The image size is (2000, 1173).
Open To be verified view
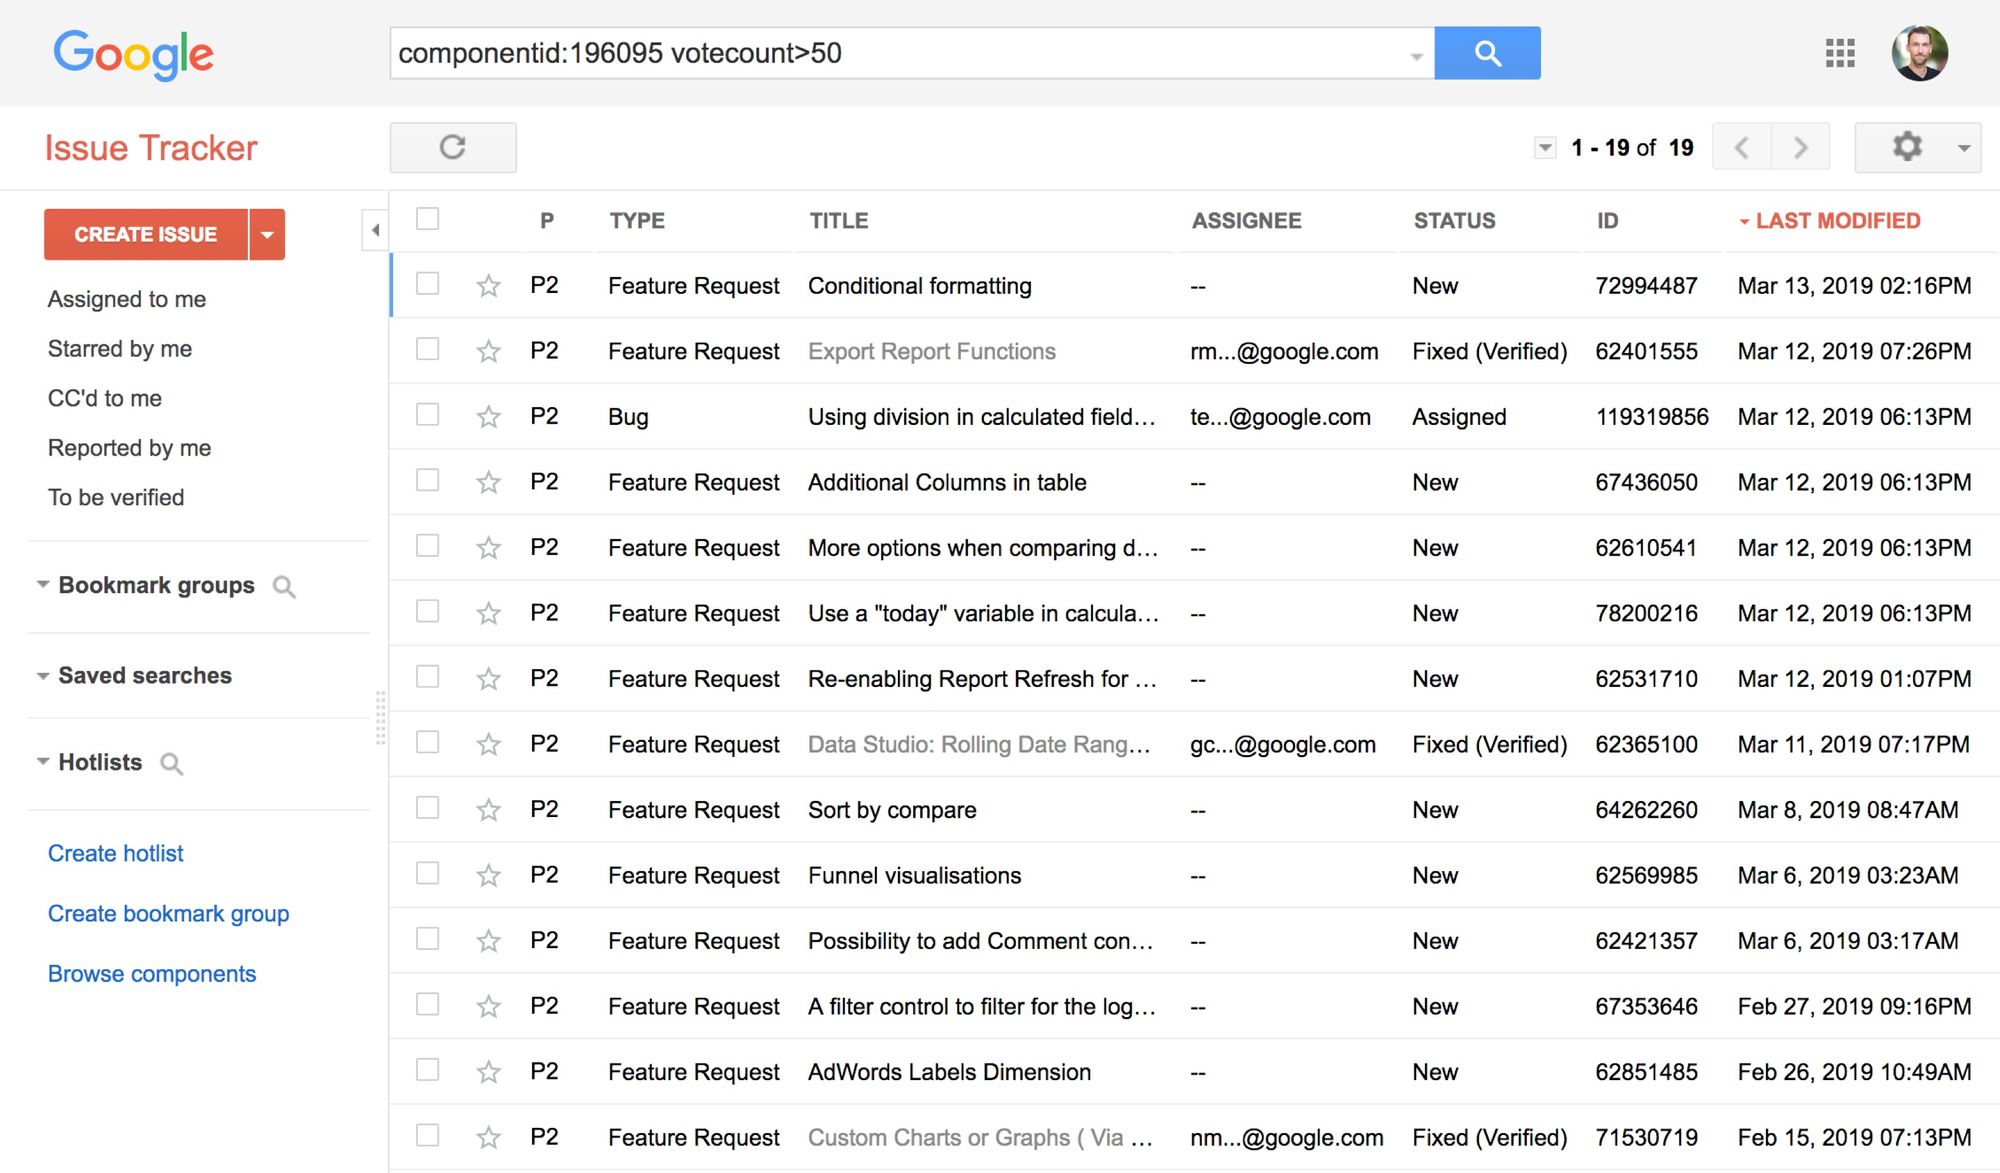tap(116, 497)
